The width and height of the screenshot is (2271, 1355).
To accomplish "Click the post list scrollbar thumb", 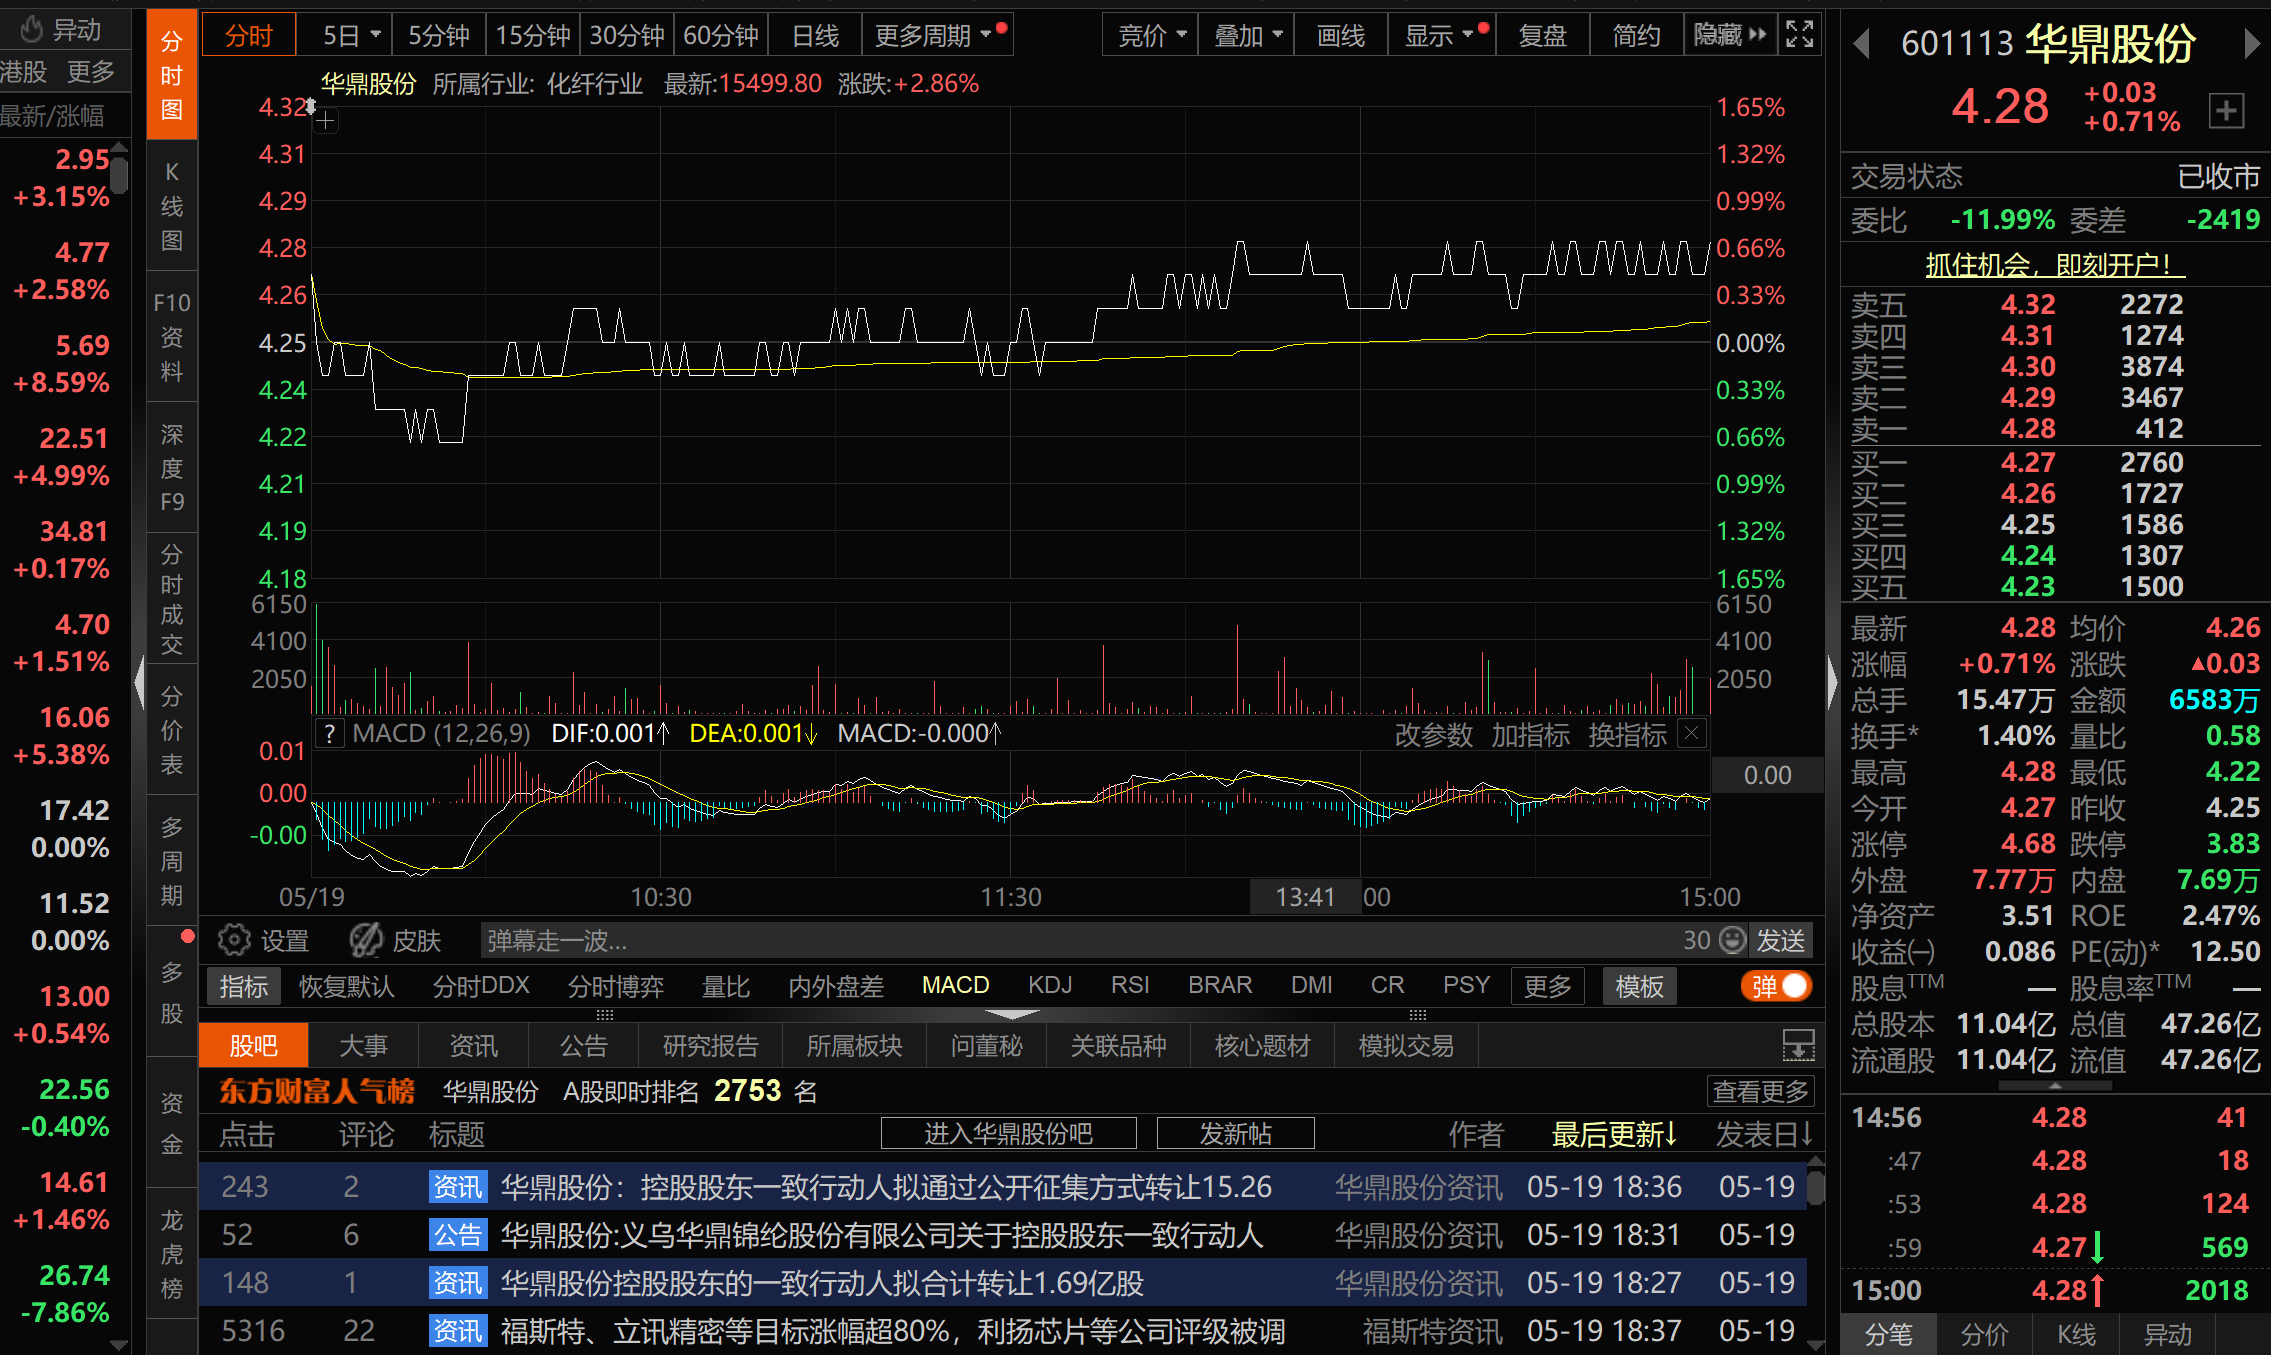I will [x=1816, y=1186].
